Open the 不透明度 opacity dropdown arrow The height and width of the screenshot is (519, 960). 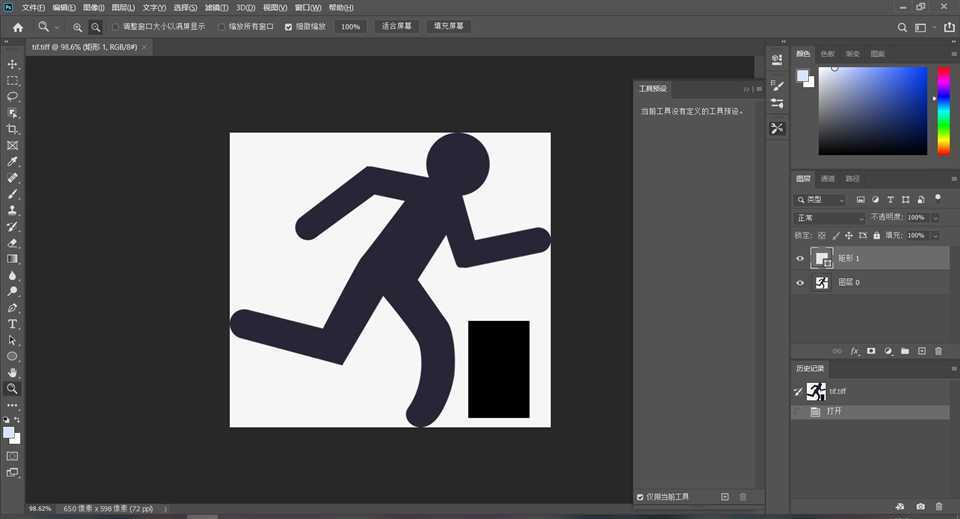(936, 218)
